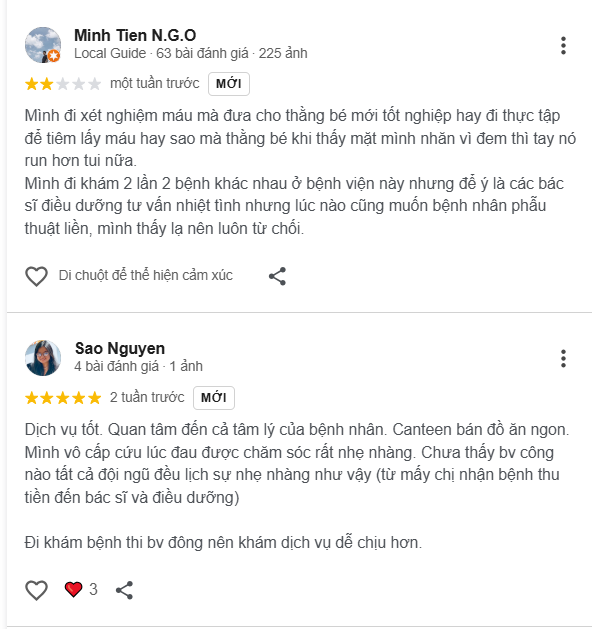592x629 pixels.
Task: Open Sao Nguyen's profile picture
Action: pos(43,358)
